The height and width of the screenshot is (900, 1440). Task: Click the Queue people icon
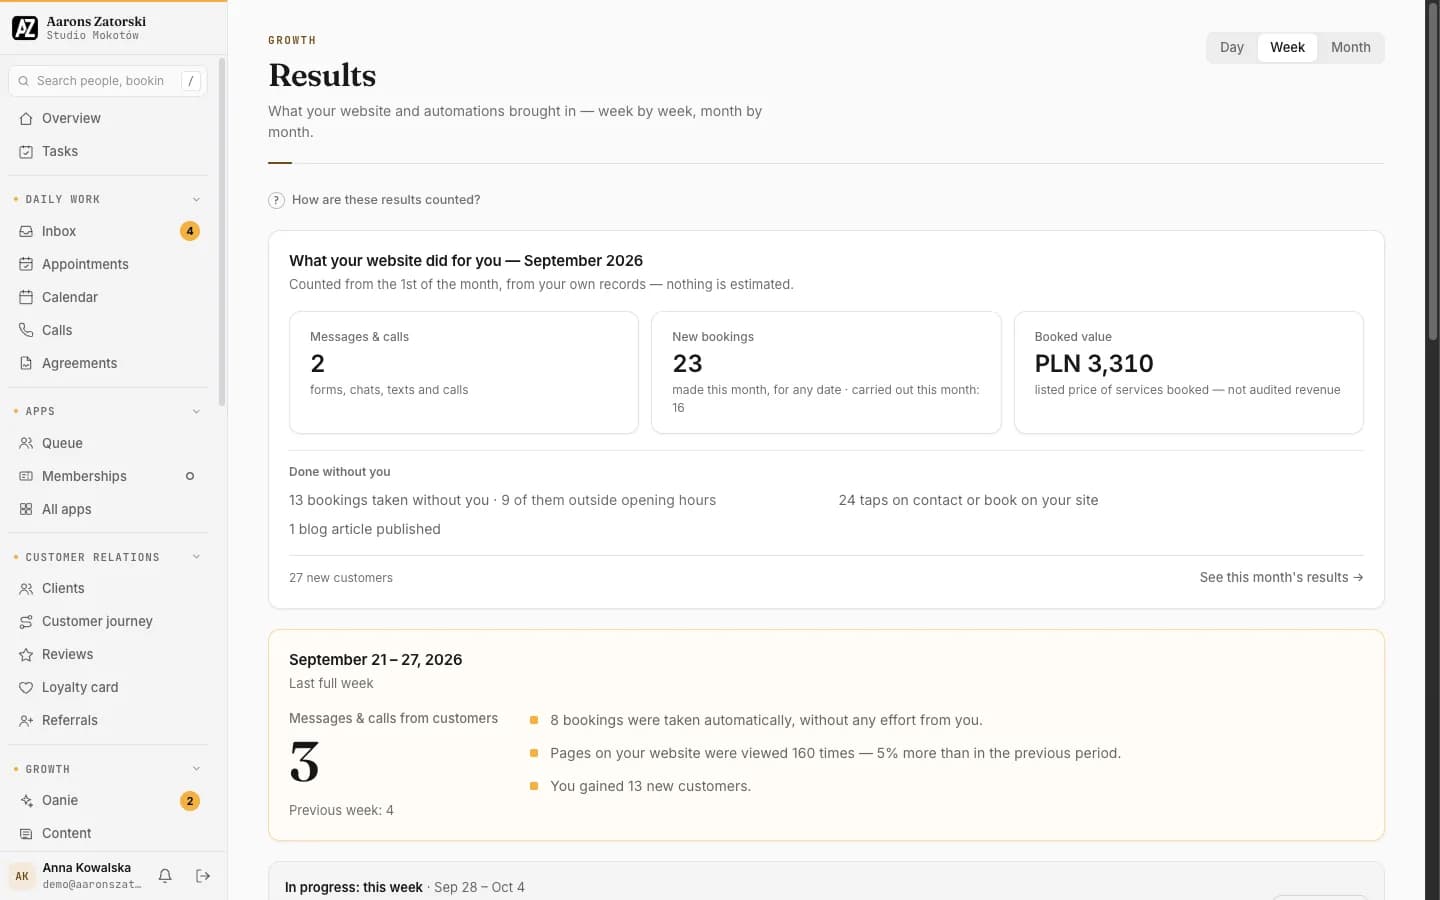pos(26,443)
